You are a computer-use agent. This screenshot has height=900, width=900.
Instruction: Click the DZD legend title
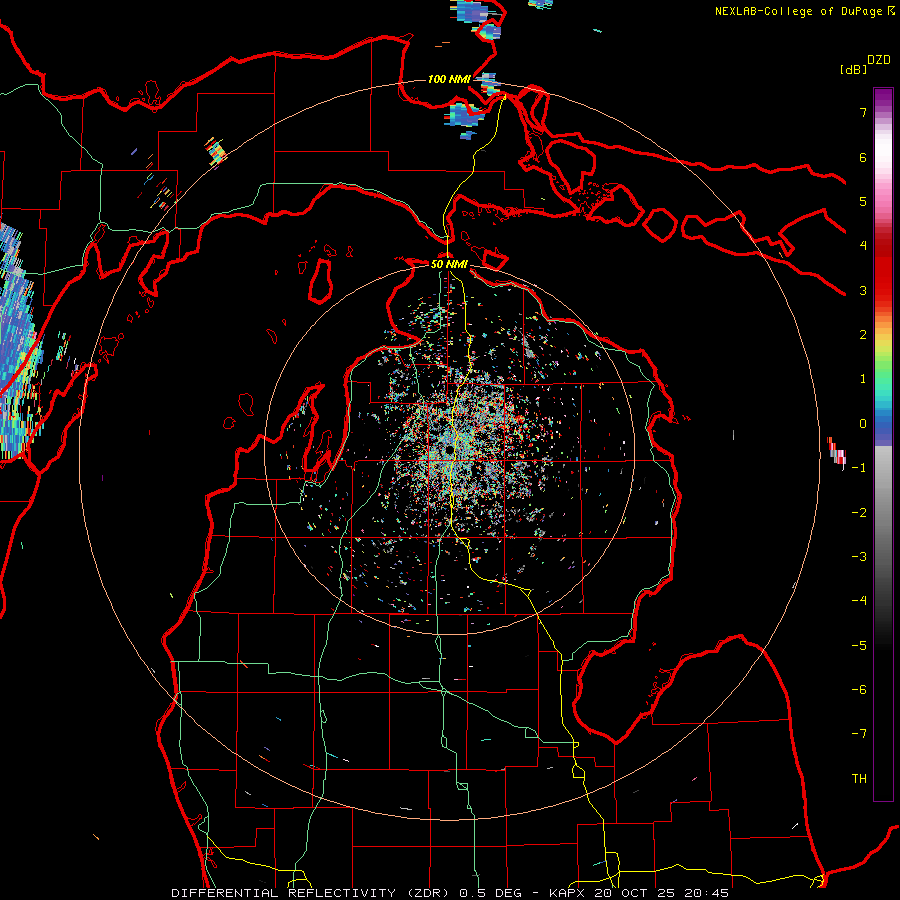tap(879, 60)
